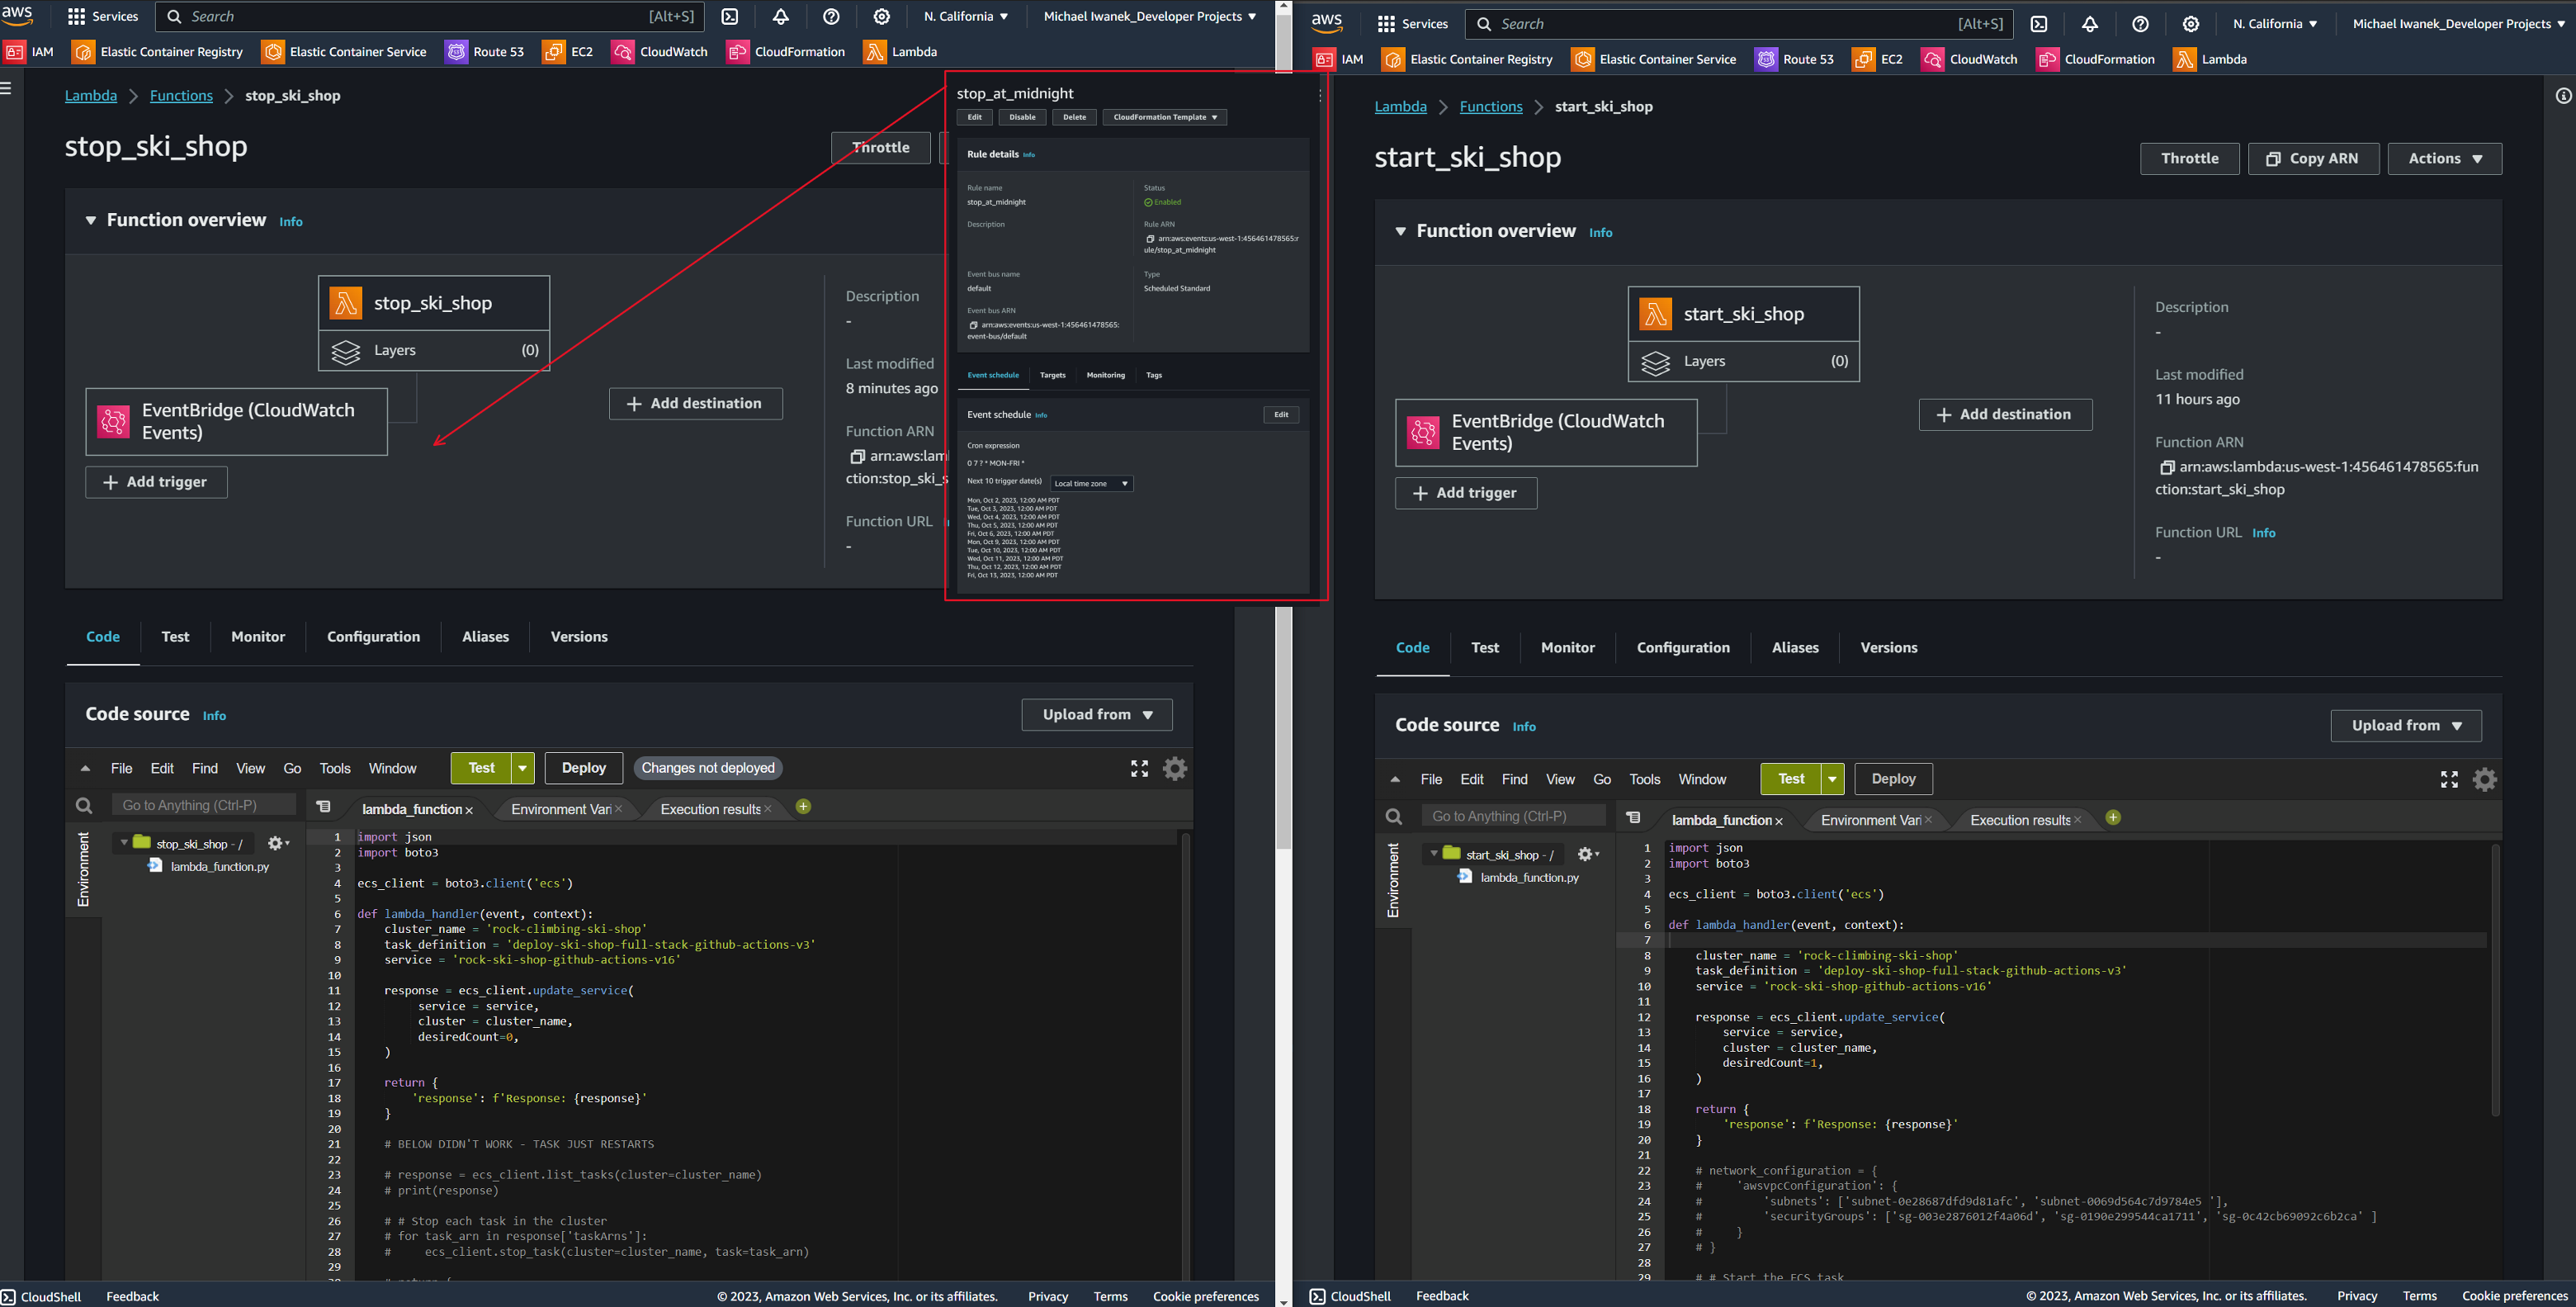Image resolution: width=2576 pixels, height=1307 pixels.
Task: Open Services grid in stop_ski_shop window
Action: pyautogui.click(x=102, y=16)
